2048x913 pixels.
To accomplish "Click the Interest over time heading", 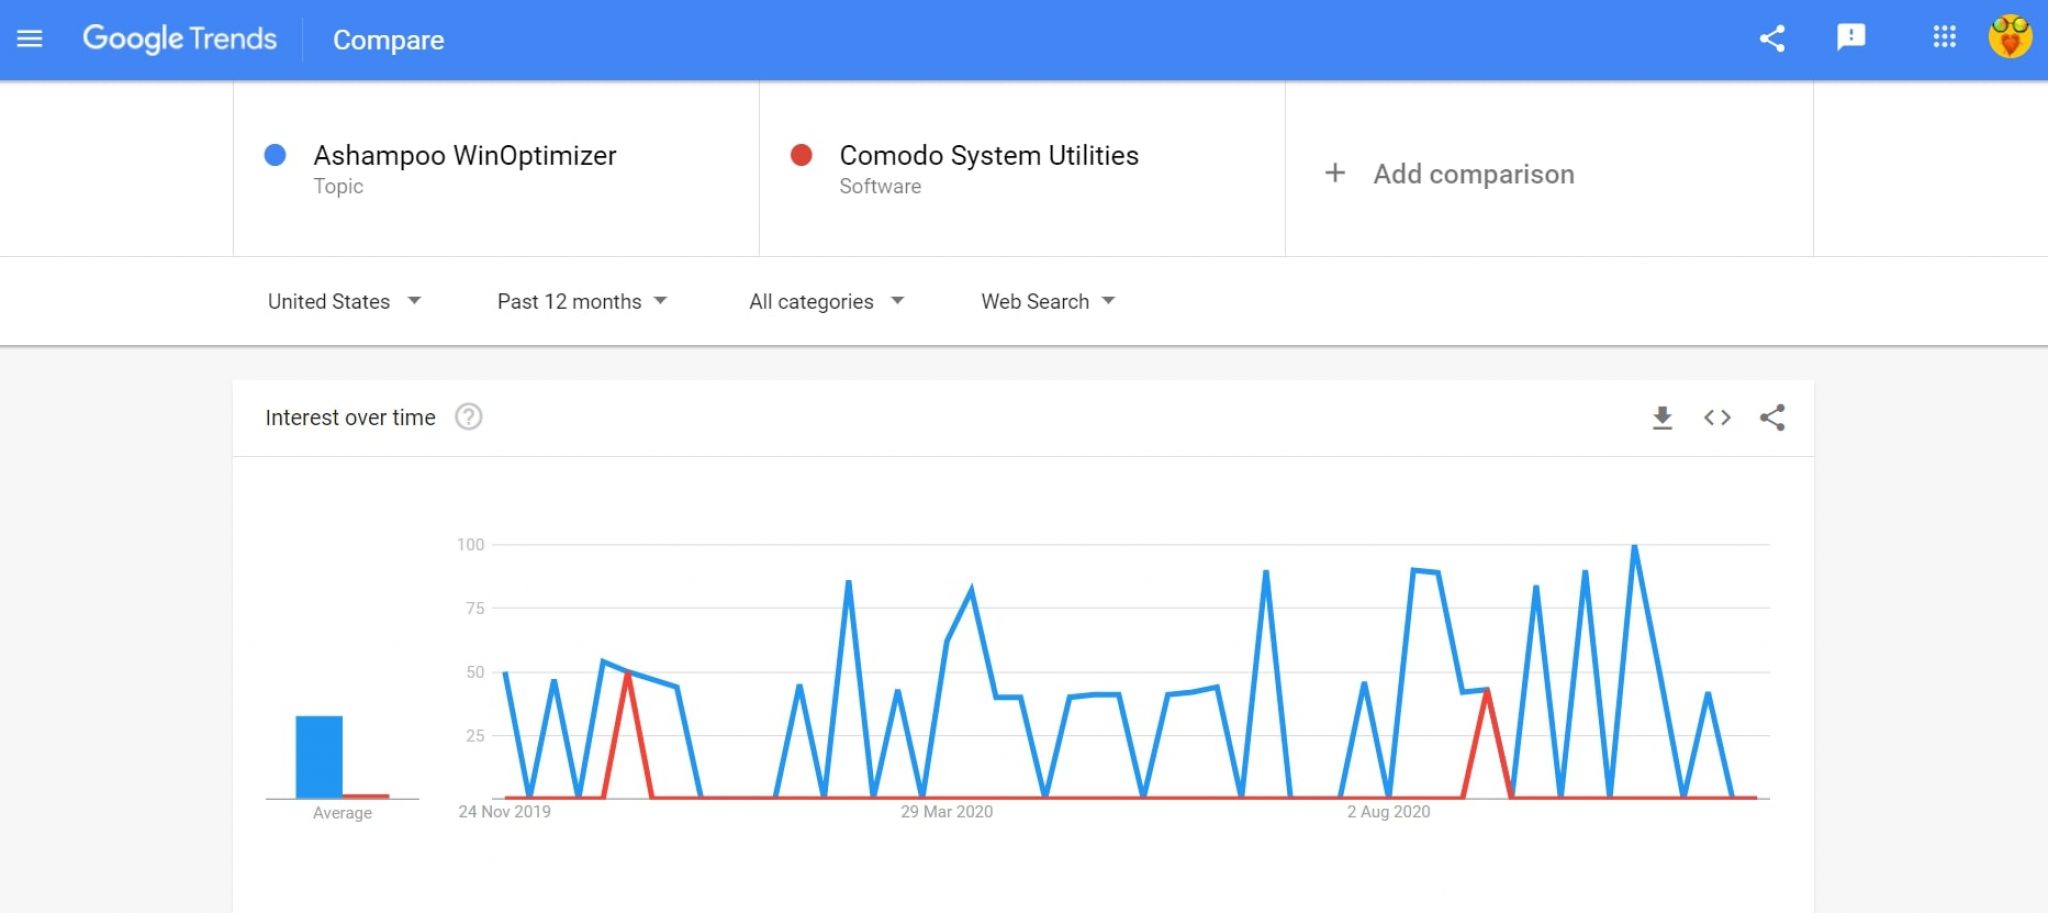I will [350, 418].
